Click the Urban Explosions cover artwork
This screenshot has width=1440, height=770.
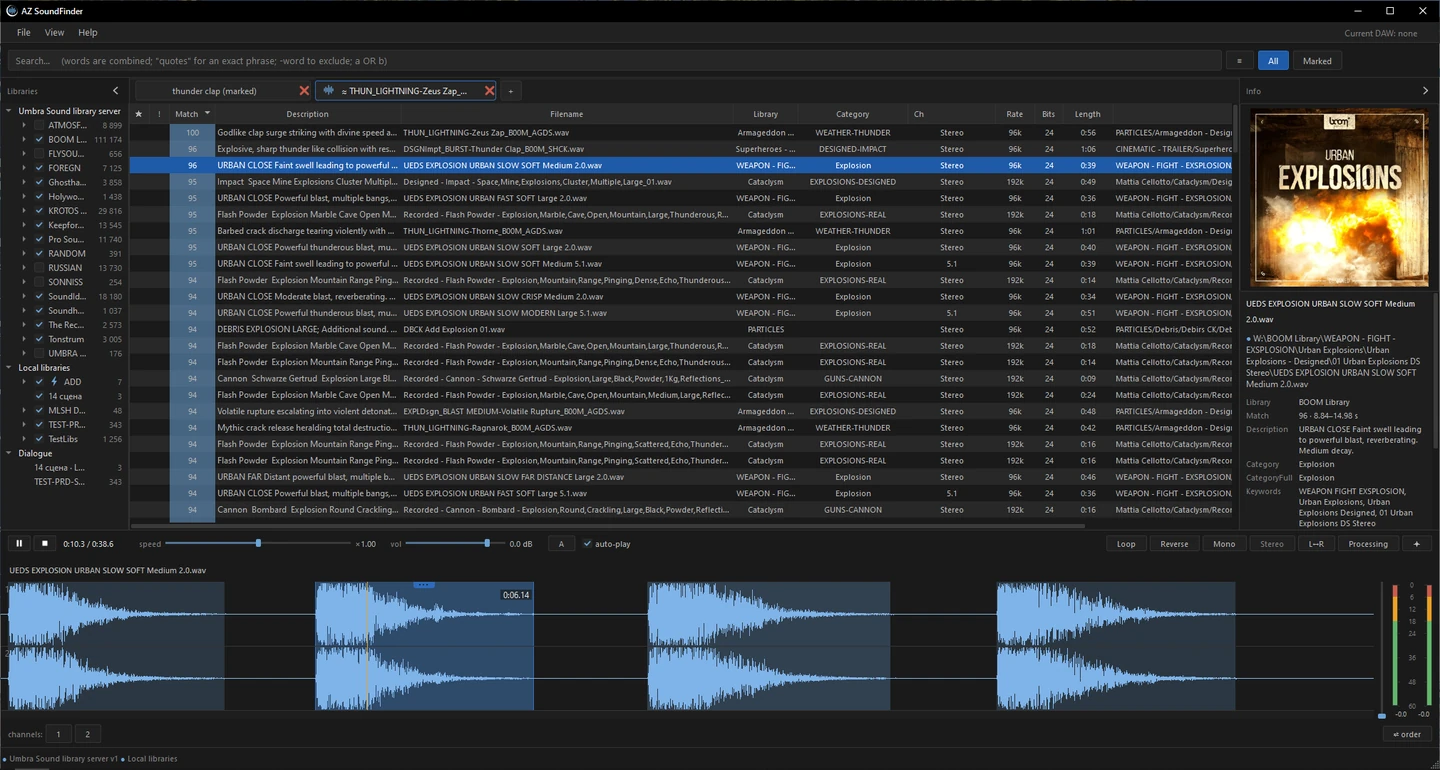pyautogui.click(x=1339, y=198)
